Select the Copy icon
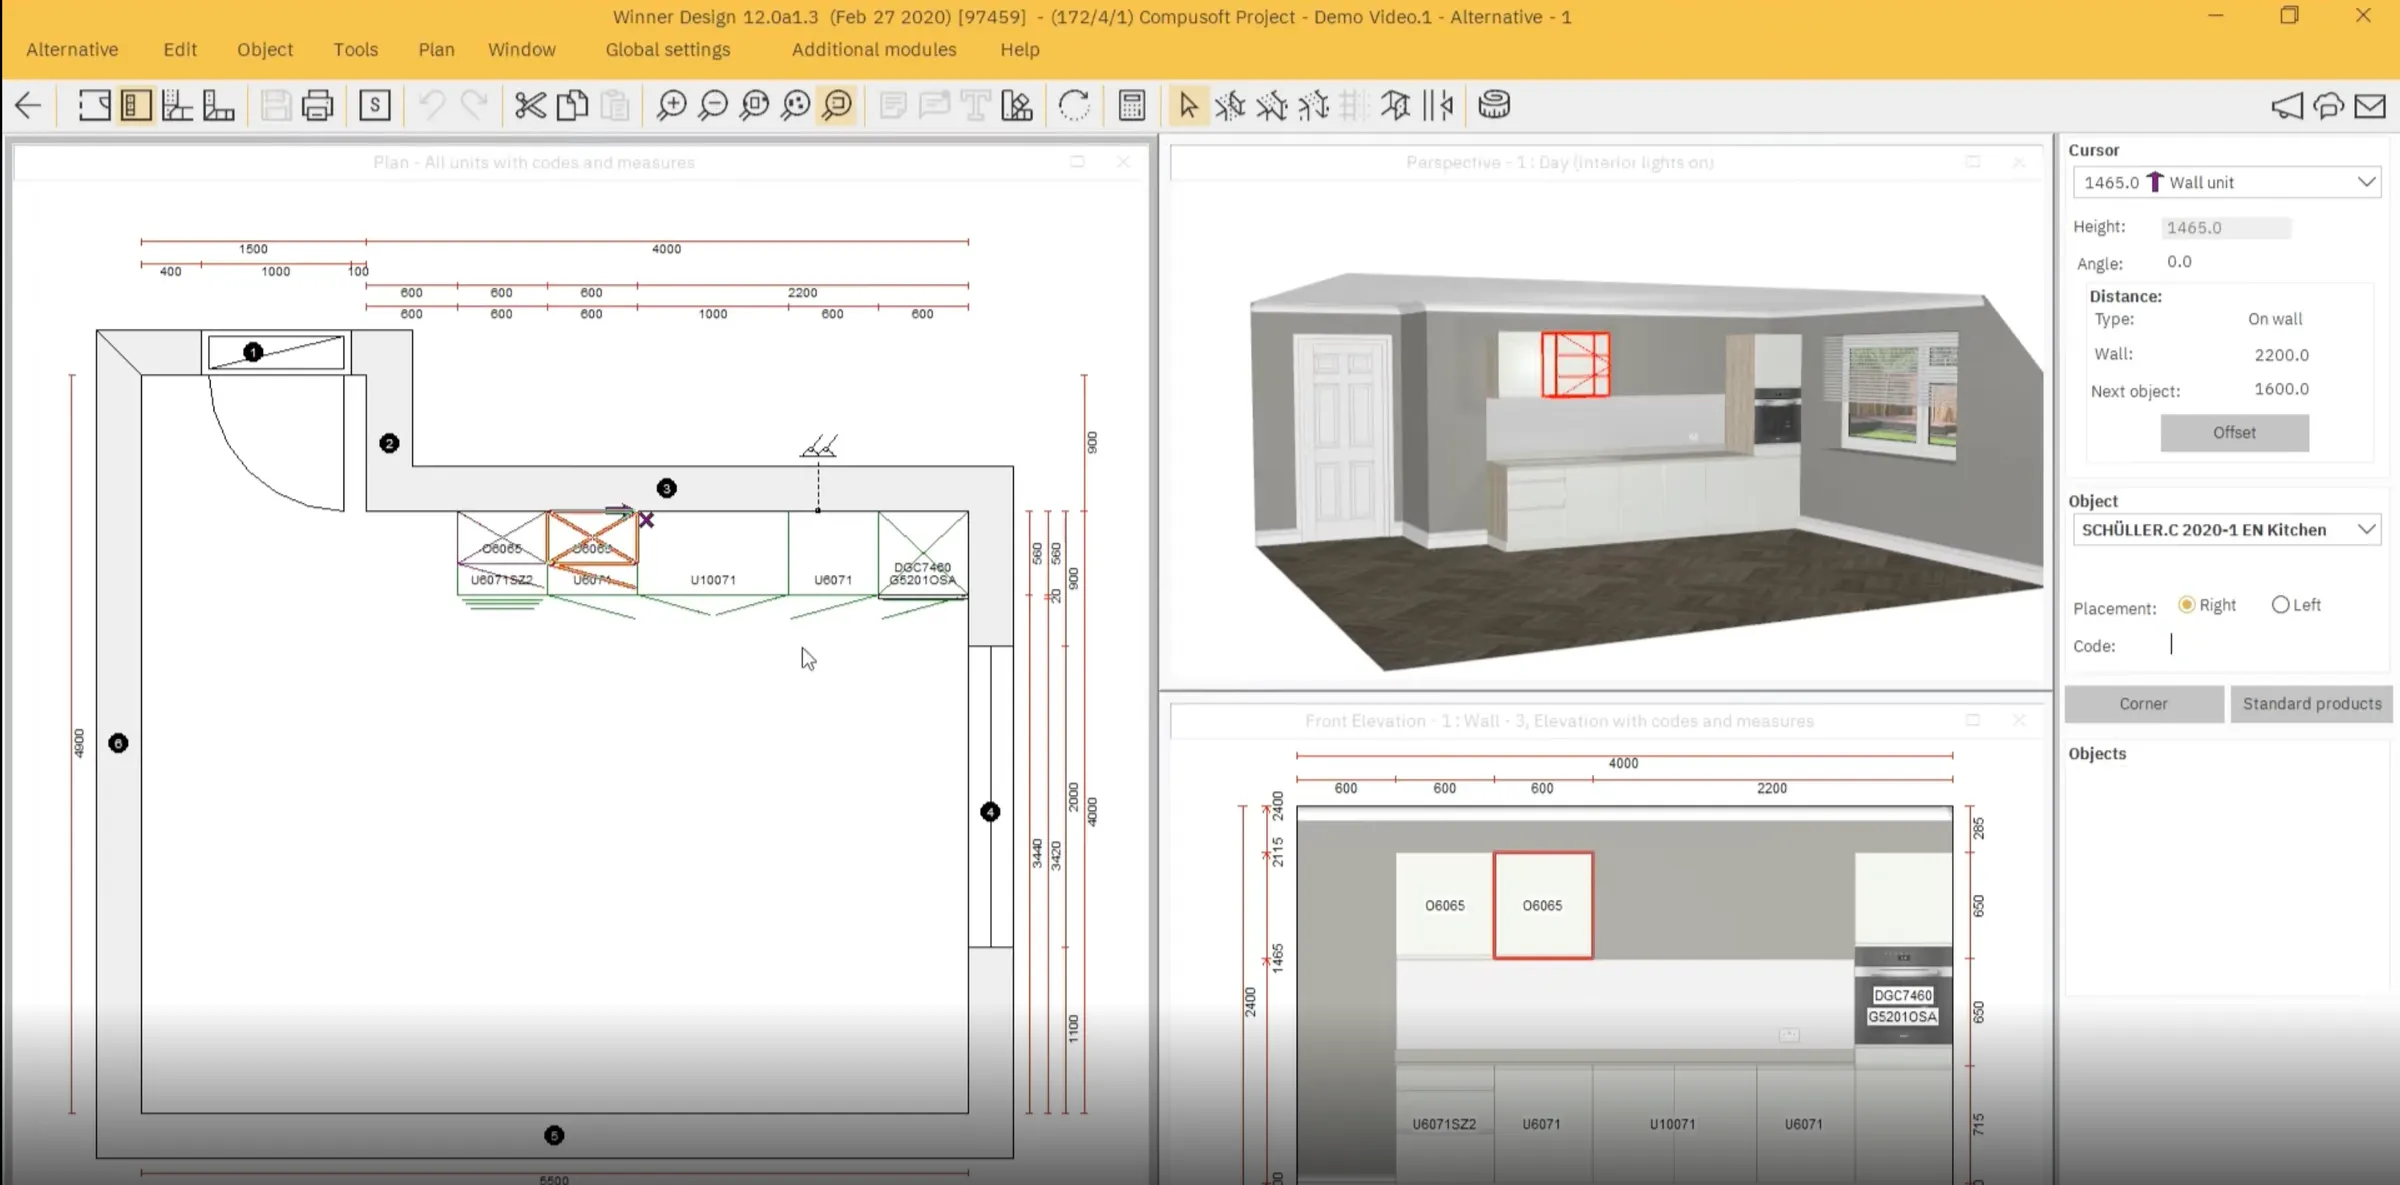Image resolution: width=2400 pixels, height=1185 pixels. click(x=572, y=104)
